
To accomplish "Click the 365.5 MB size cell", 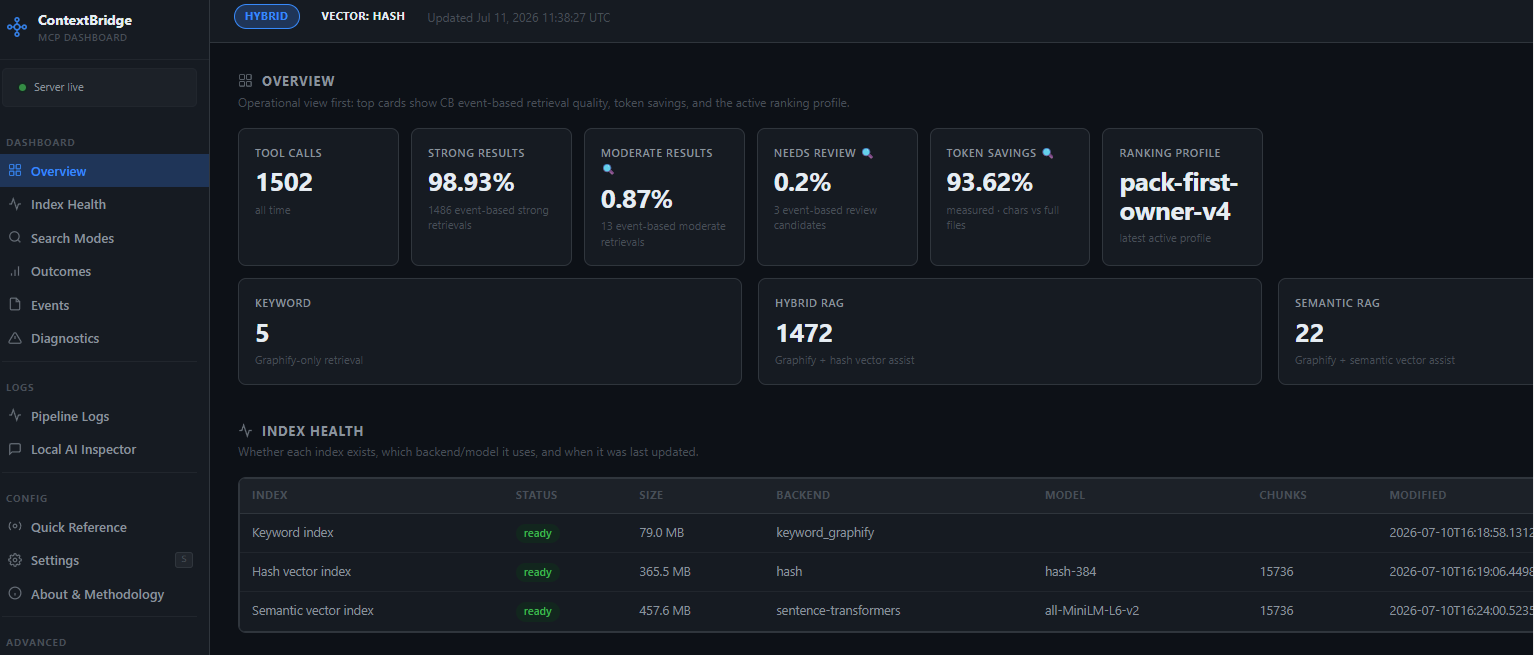I will tap(665, 572).
